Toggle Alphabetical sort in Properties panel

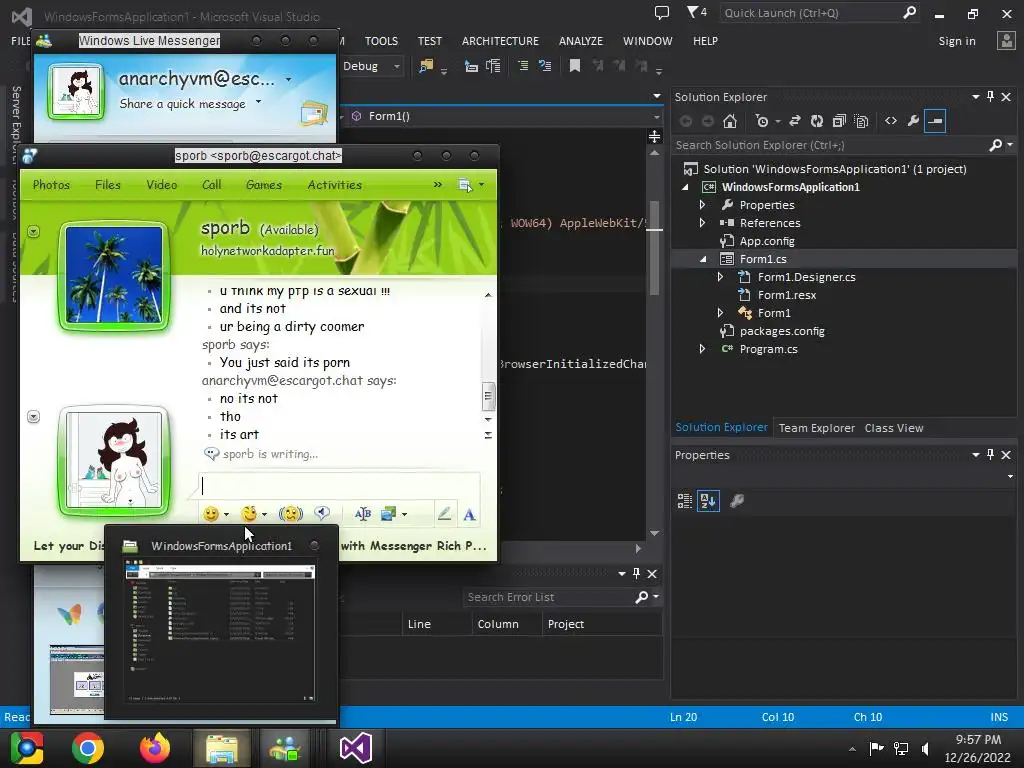(x=709, y=501)
